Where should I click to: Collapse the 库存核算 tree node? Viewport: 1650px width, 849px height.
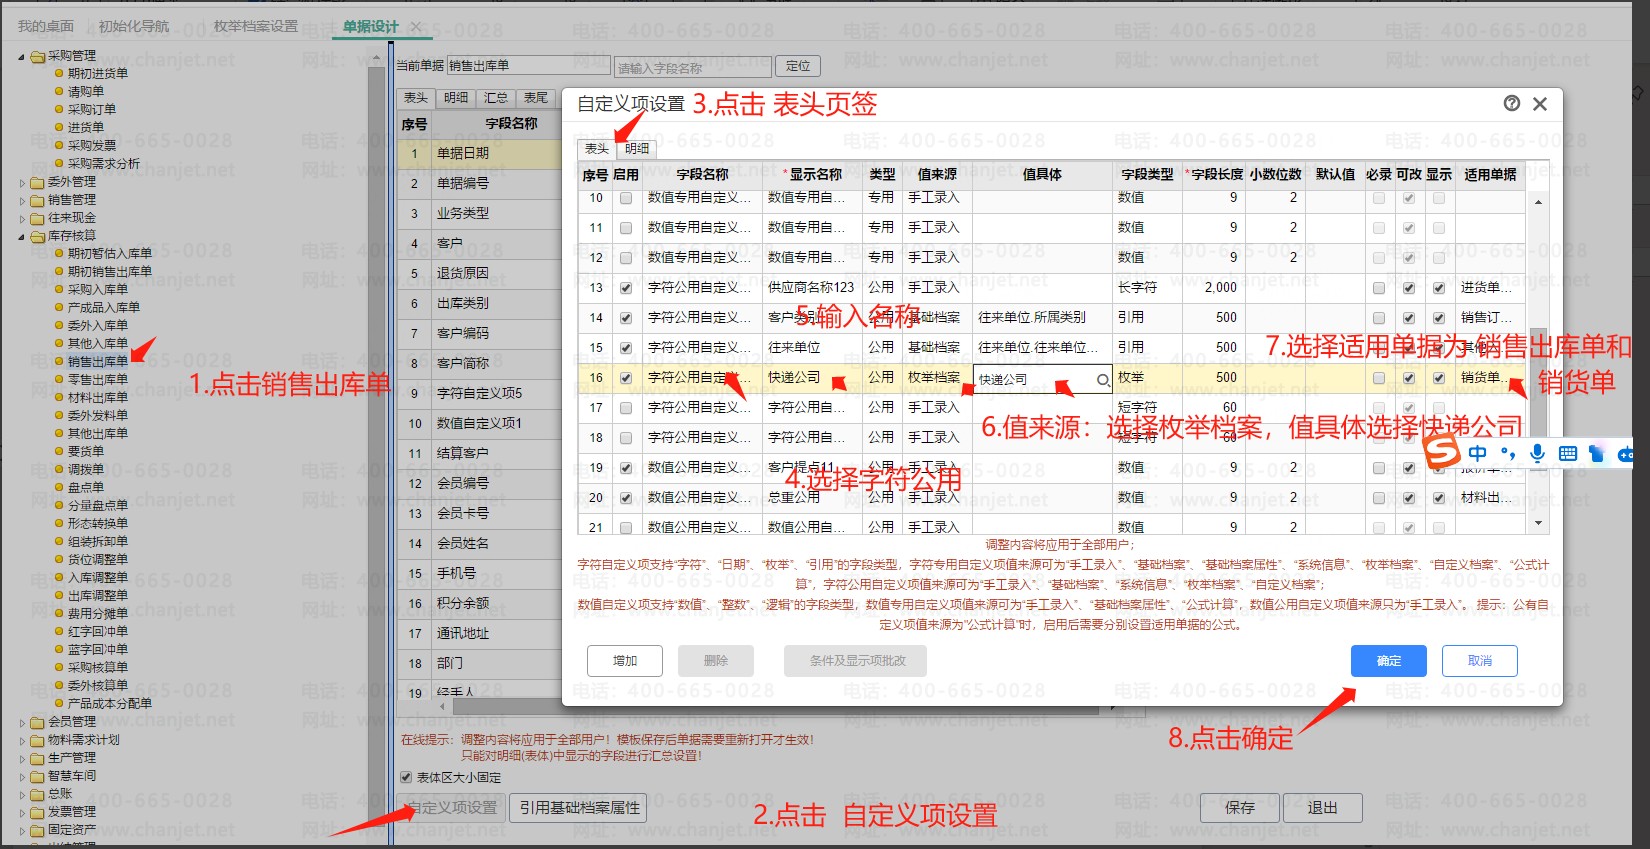point(22,236)
